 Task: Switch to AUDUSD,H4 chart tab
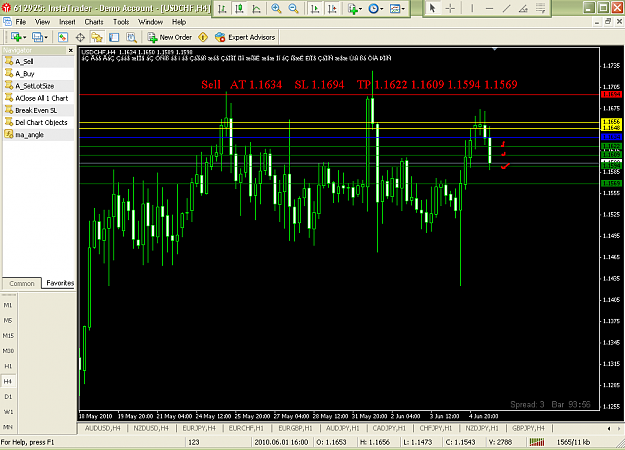click(x=102, y=428)
